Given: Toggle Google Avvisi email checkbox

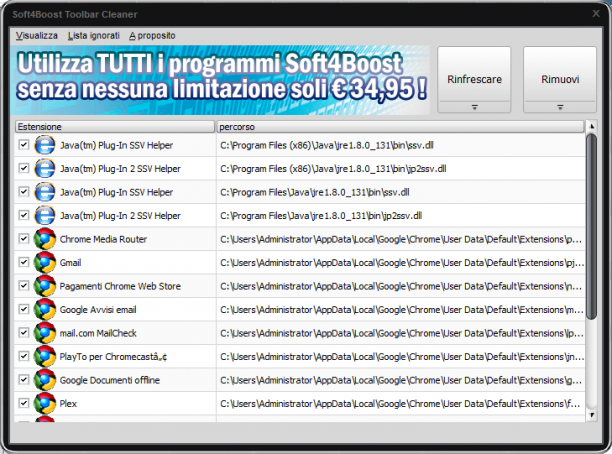Looking at the screenshot, I should [24, 309].
